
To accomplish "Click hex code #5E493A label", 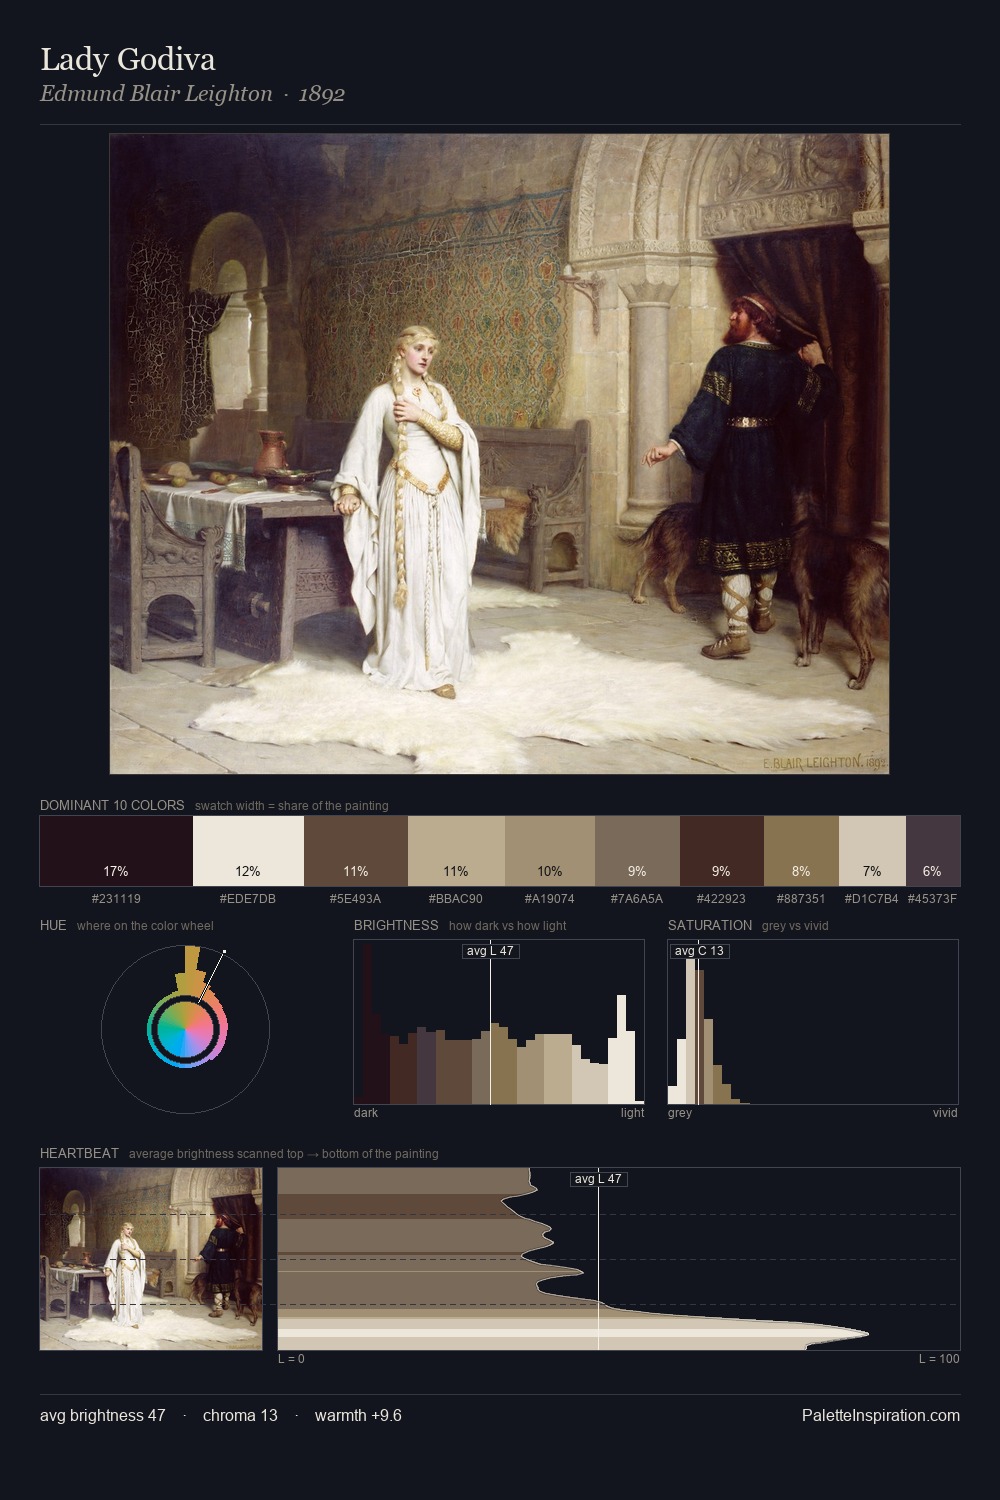I will pos(356,899).
